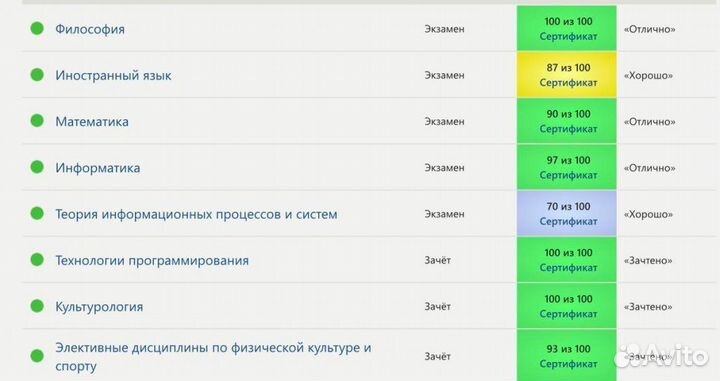Click Сертификат link in Технологии программирования row
Image resolution: width=720 pixels, height=381 pixels.
click(x=568, y=268)
